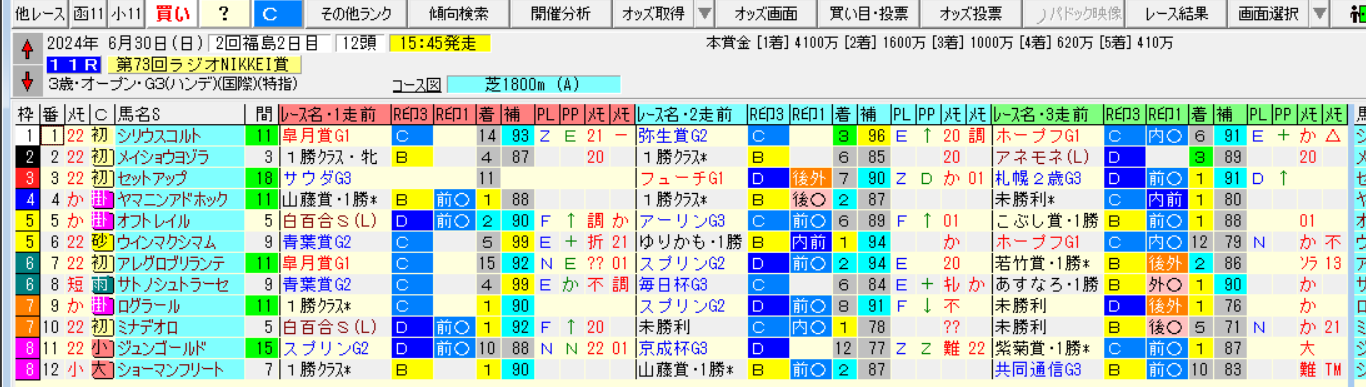Select horse オフトレイル
Image resolution: width=1366 pixels, height=387 pixels.
tap(179, 220)
